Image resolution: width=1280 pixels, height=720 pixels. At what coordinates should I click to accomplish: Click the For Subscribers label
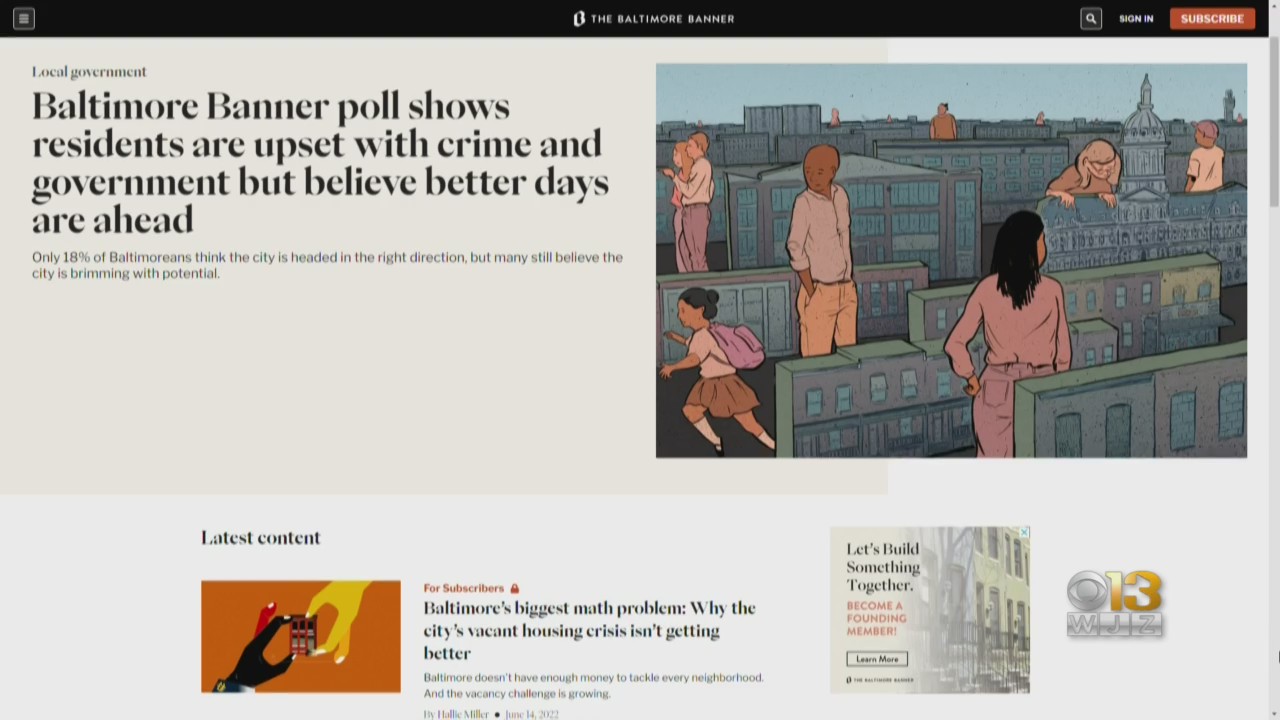463,588
